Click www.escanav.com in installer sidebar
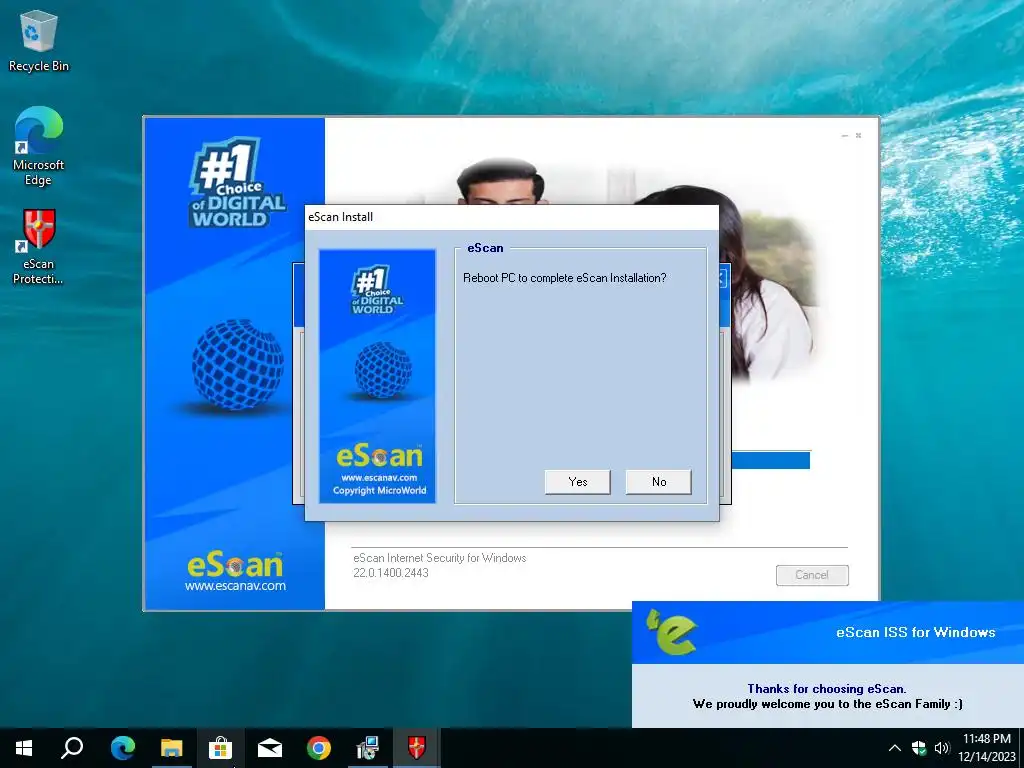This screenshot has height=768, width=1024. pos(235,586)
